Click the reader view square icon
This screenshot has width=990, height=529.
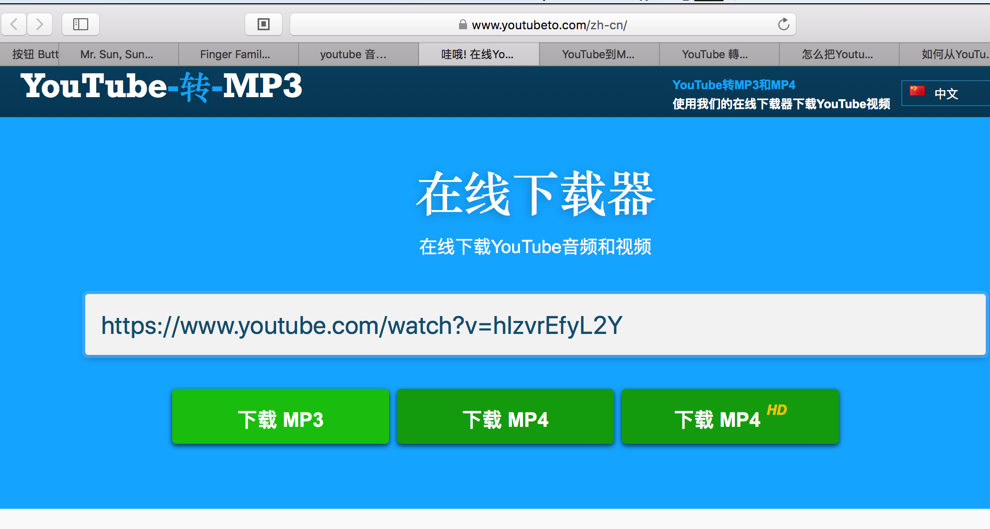tap(263, 25)
